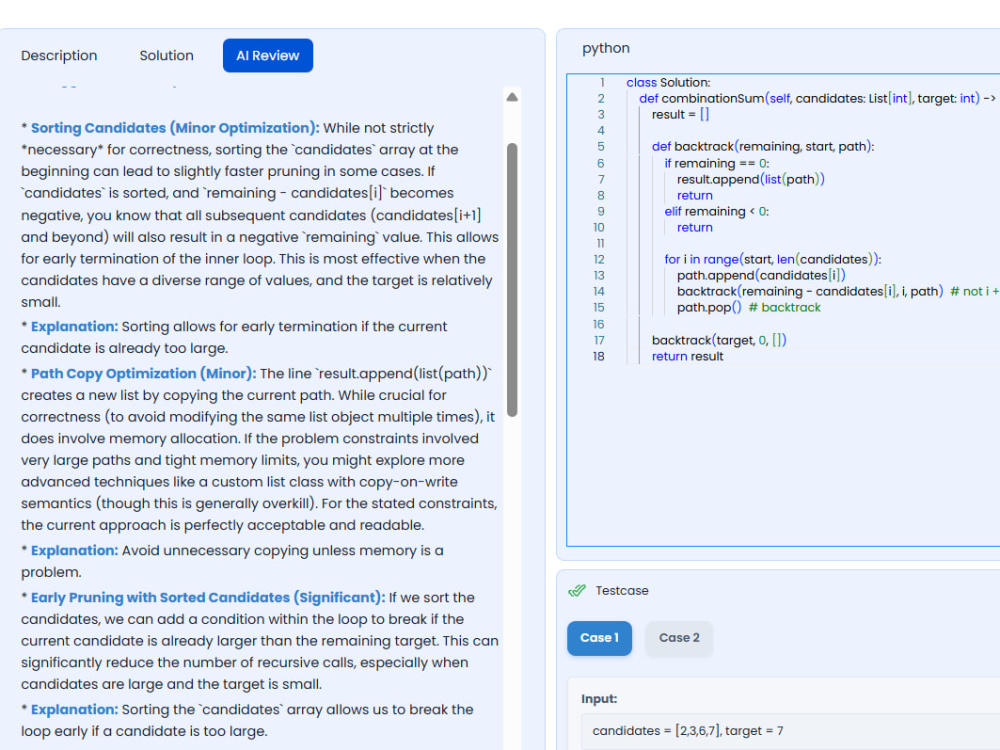Screen dimensions: 1000x750
Task: Click 'Sorting Candidates (Minor Optimization):' heading
Action: [175, 128]
